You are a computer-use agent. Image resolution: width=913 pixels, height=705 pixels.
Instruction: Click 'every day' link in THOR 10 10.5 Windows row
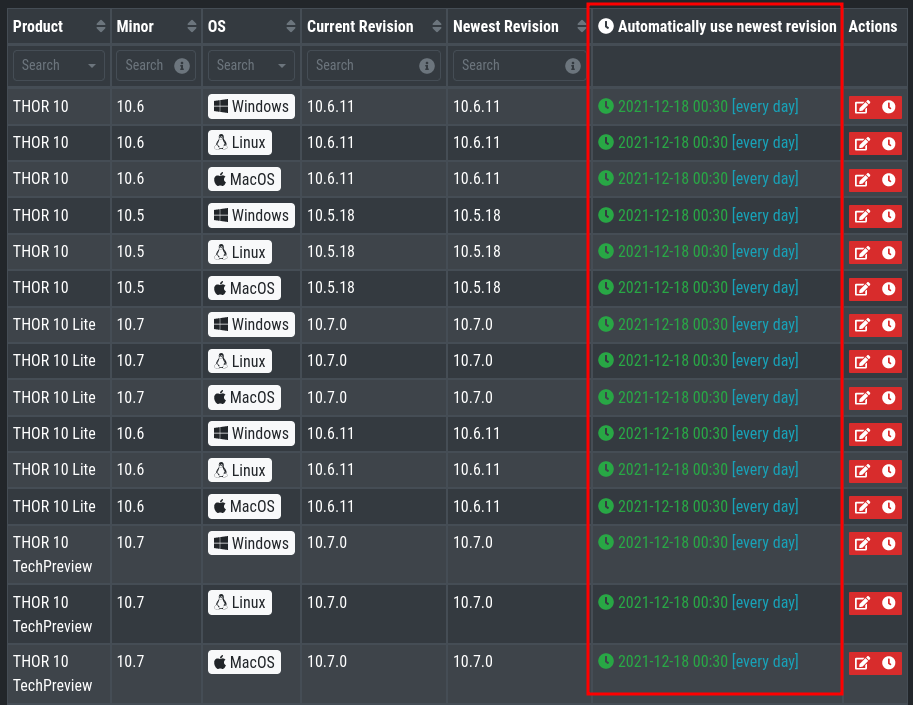pyautogui.click(x=765, y=215)
